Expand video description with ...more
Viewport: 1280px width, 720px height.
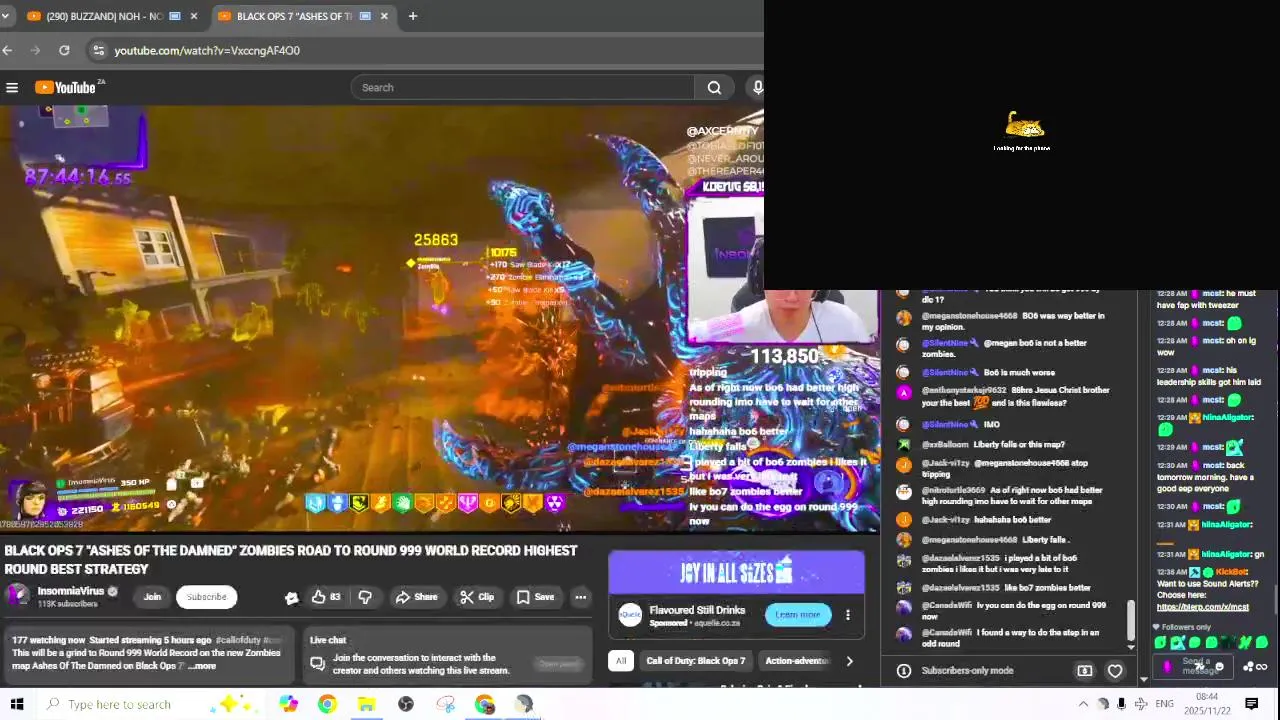pyautogui.click(x=201, y=666)
